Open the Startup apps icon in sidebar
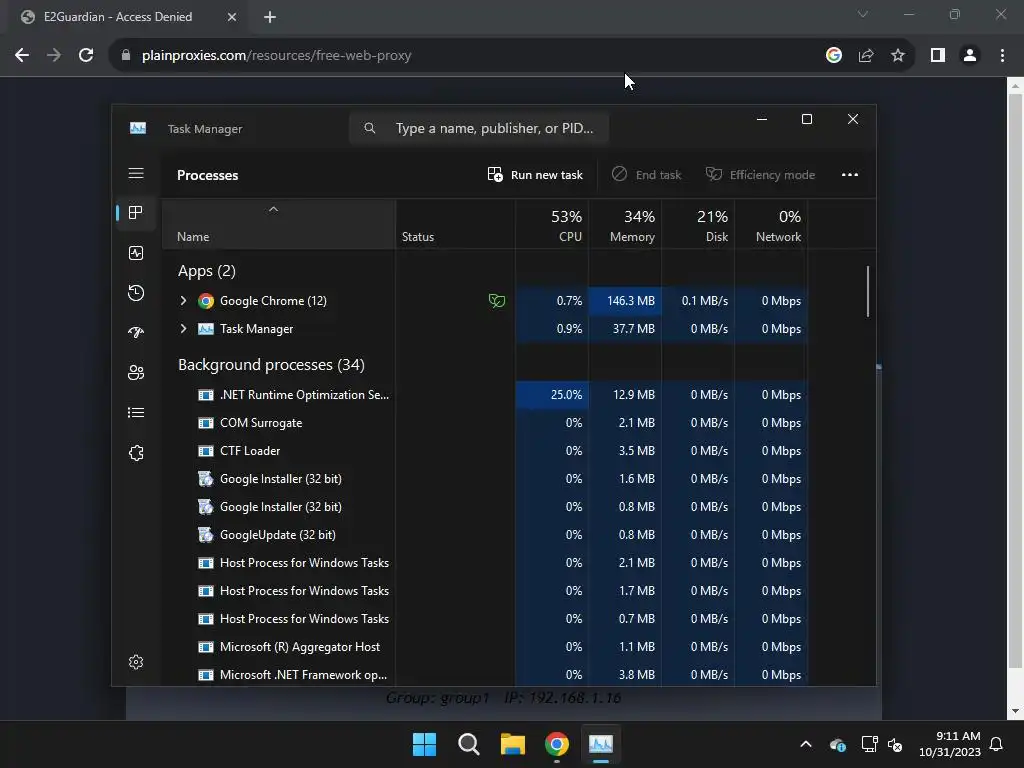The image size is (1024, 768). tap(136, 332)
